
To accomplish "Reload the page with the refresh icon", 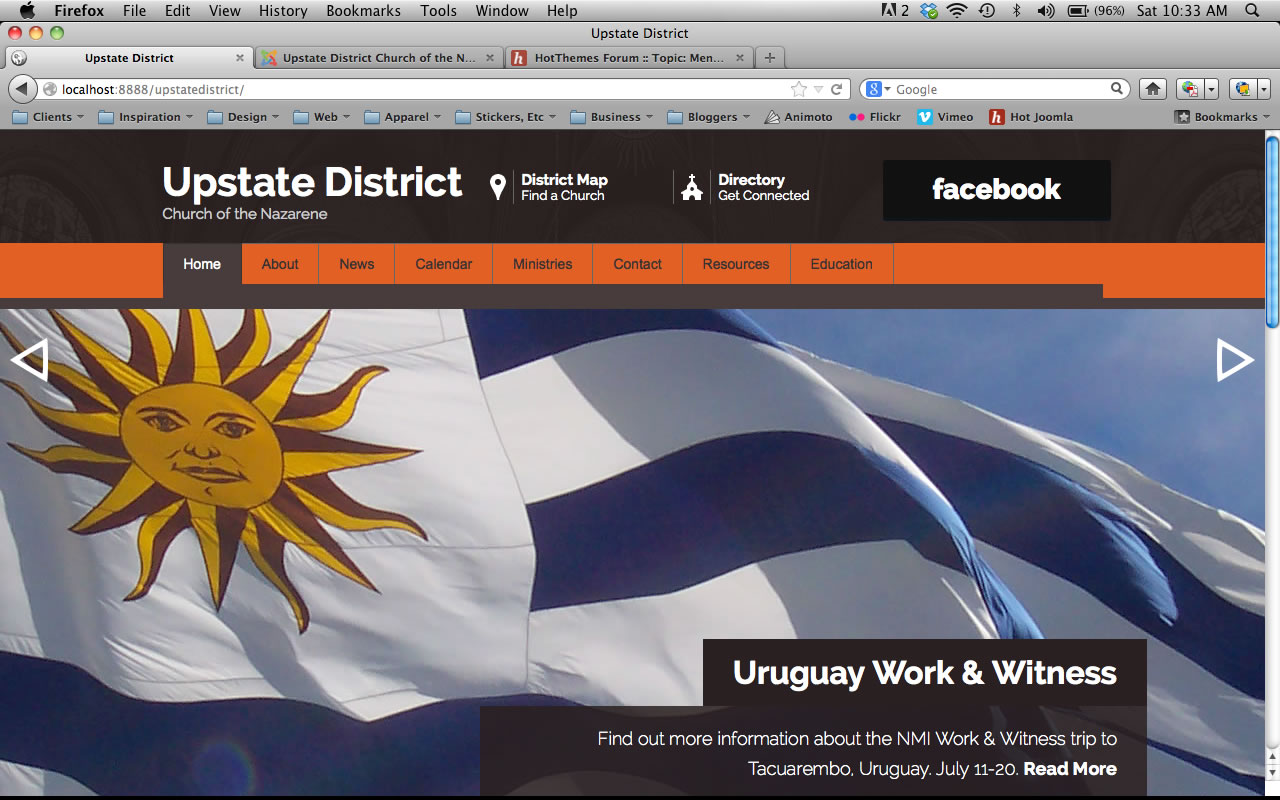I will tap(837, 89).
